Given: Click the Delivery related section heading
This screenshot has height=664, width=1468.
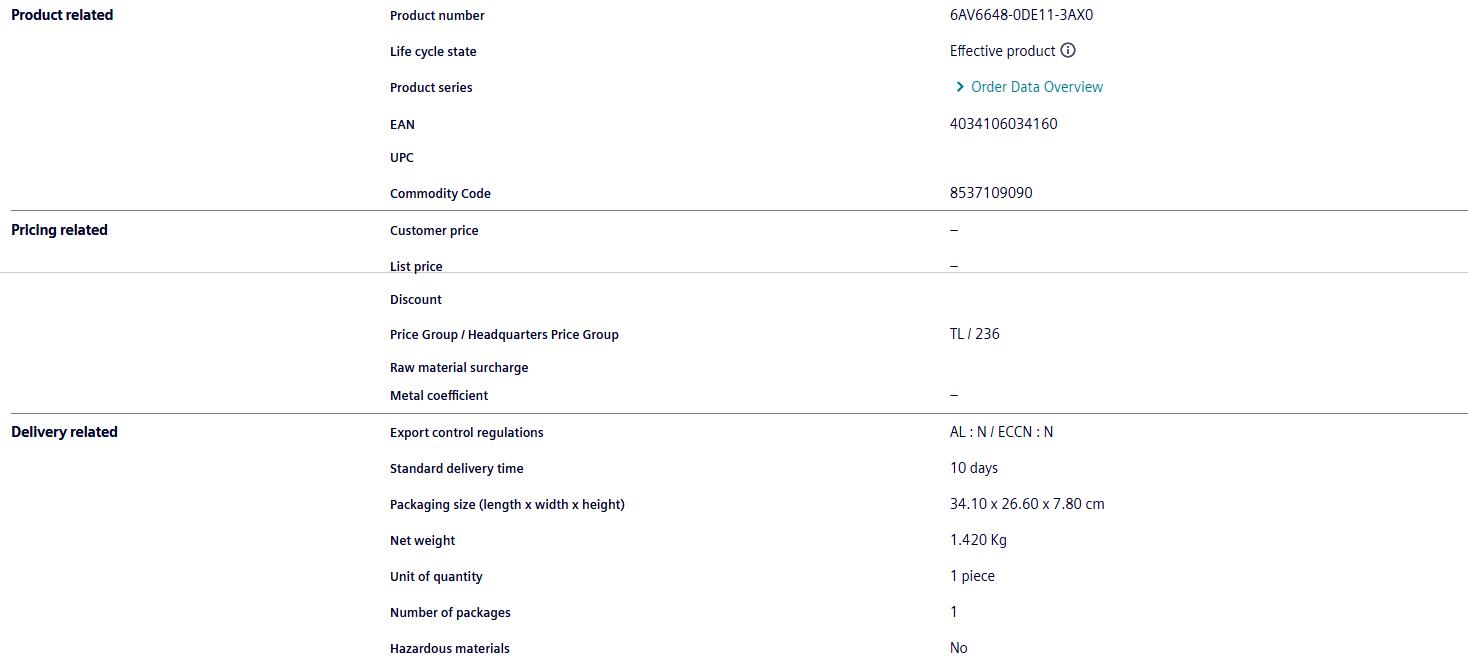Looking at the screenshot, I should (x=64, y=432).
